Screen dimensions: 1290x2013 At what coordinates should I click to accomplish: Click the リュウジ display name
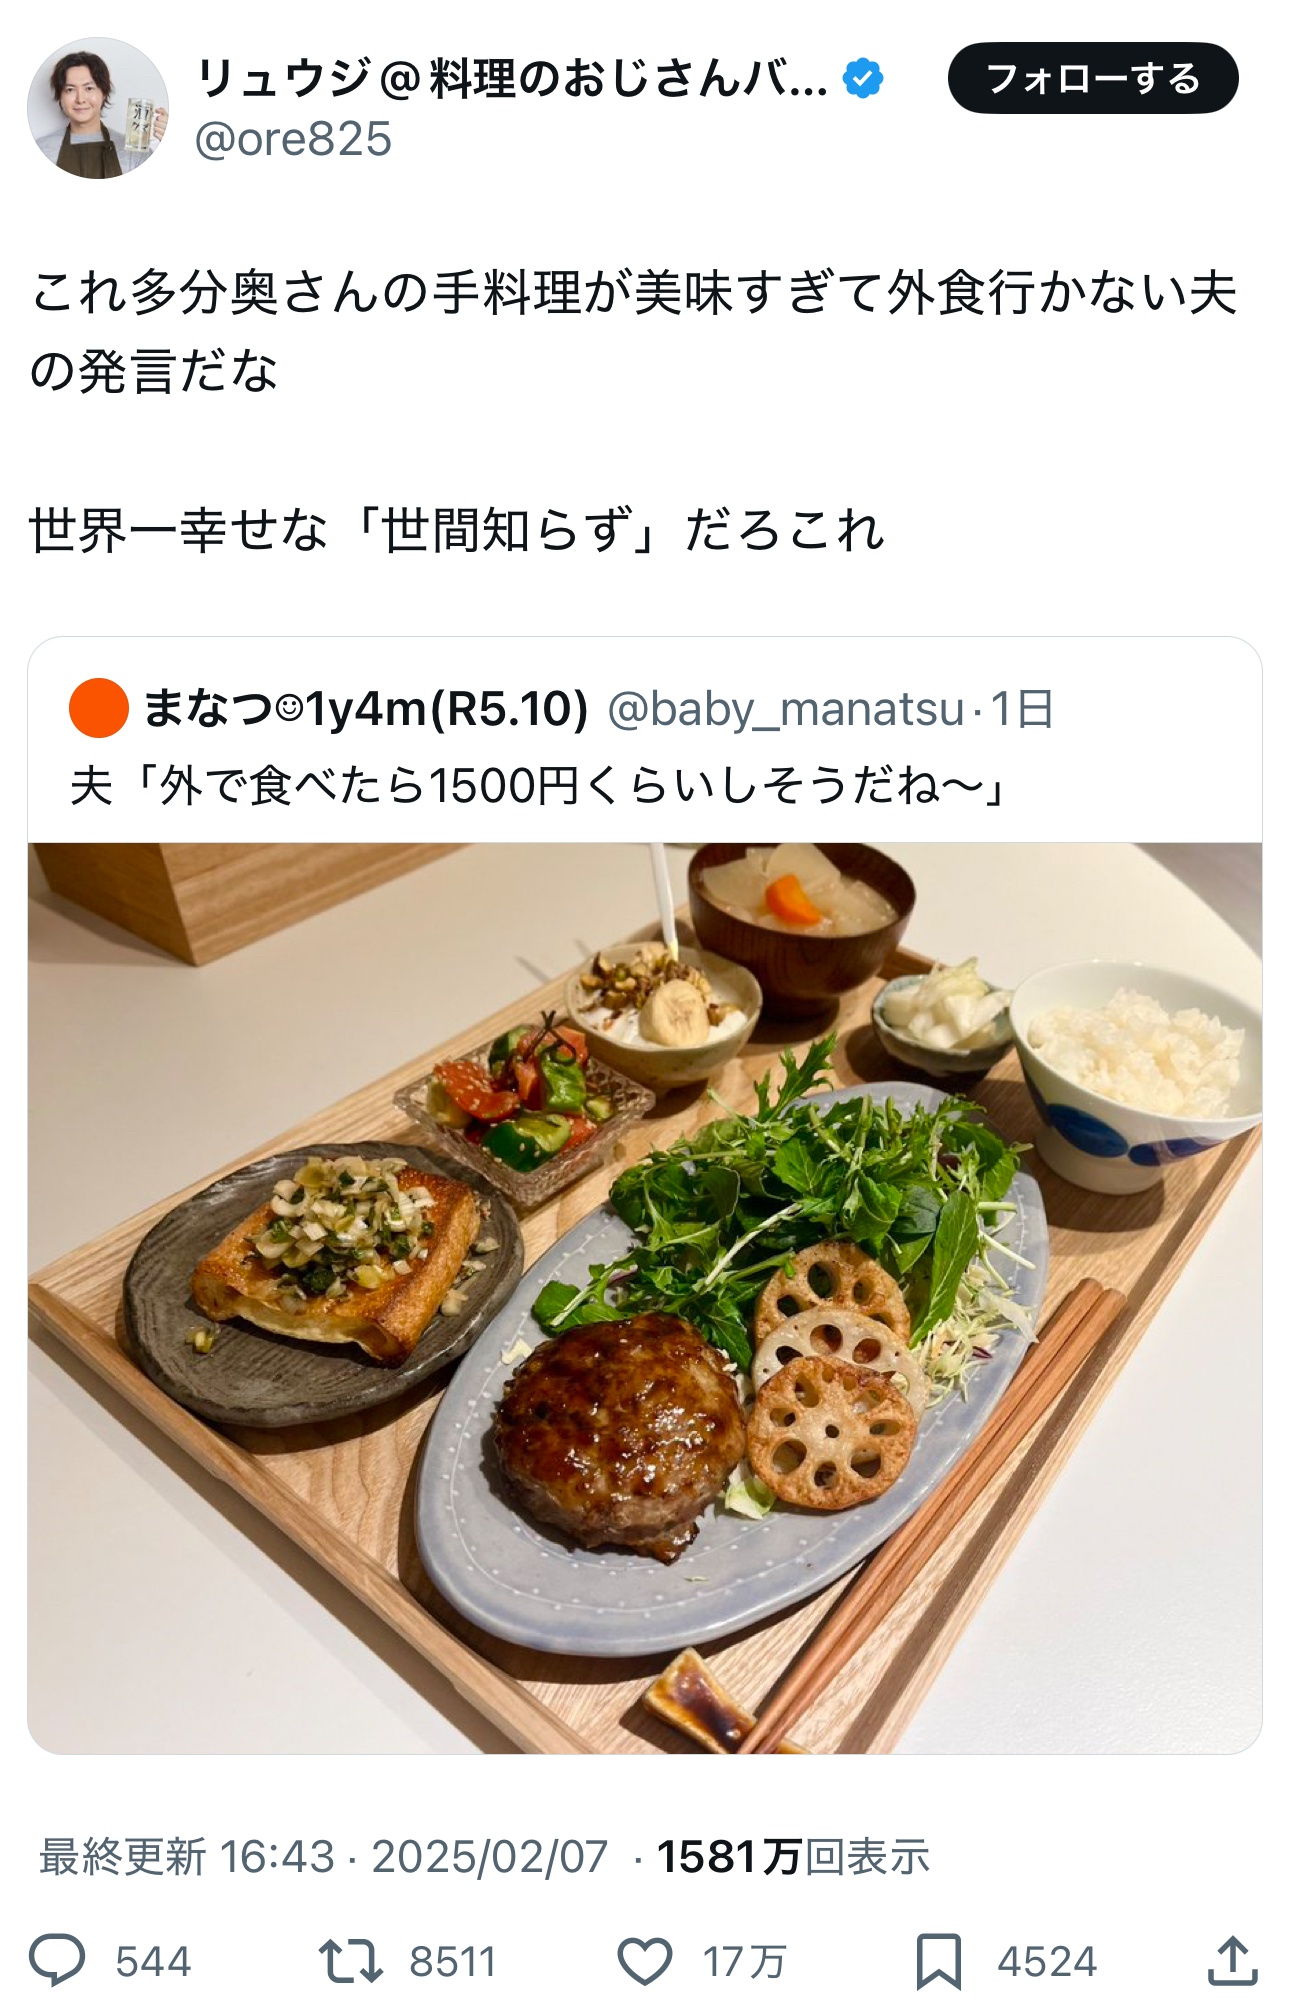point(512,78)
